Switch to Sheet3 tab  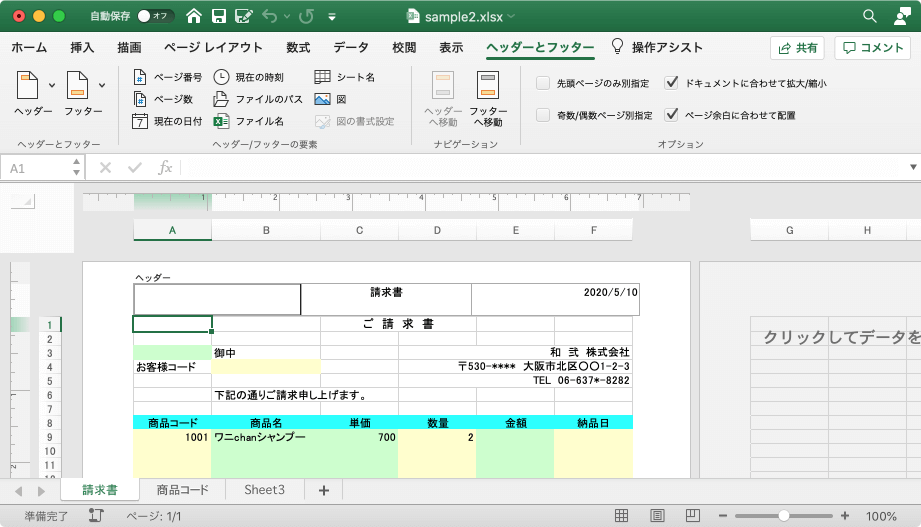coord(264,490)
